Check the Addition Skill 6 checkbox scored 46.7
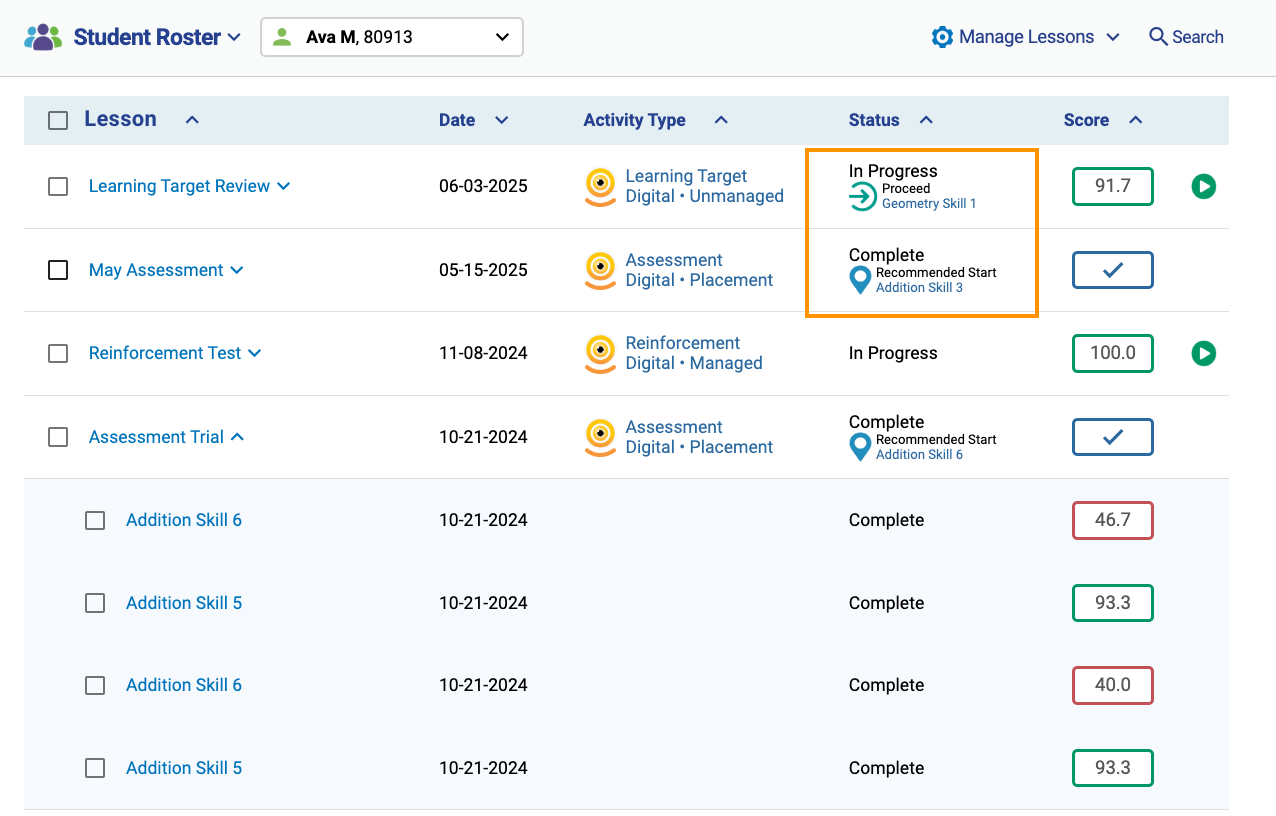The width and height of the screenshot is (1276, 816). click(95, 520)
